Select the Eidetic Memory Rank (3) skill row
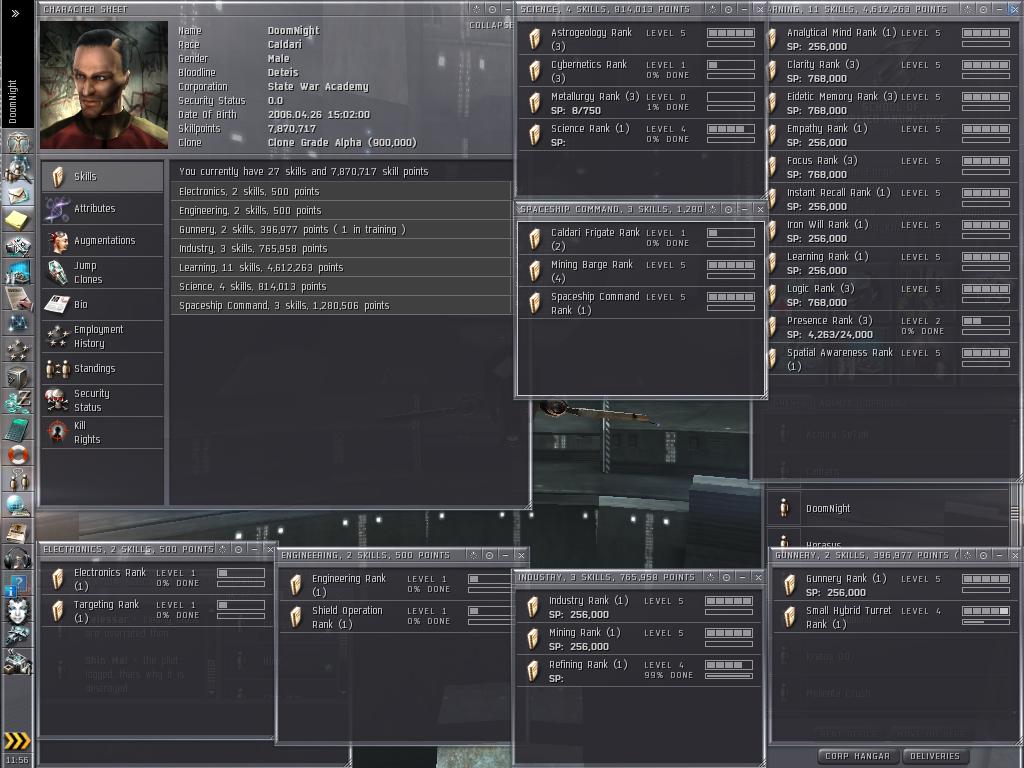 [892, 103]
